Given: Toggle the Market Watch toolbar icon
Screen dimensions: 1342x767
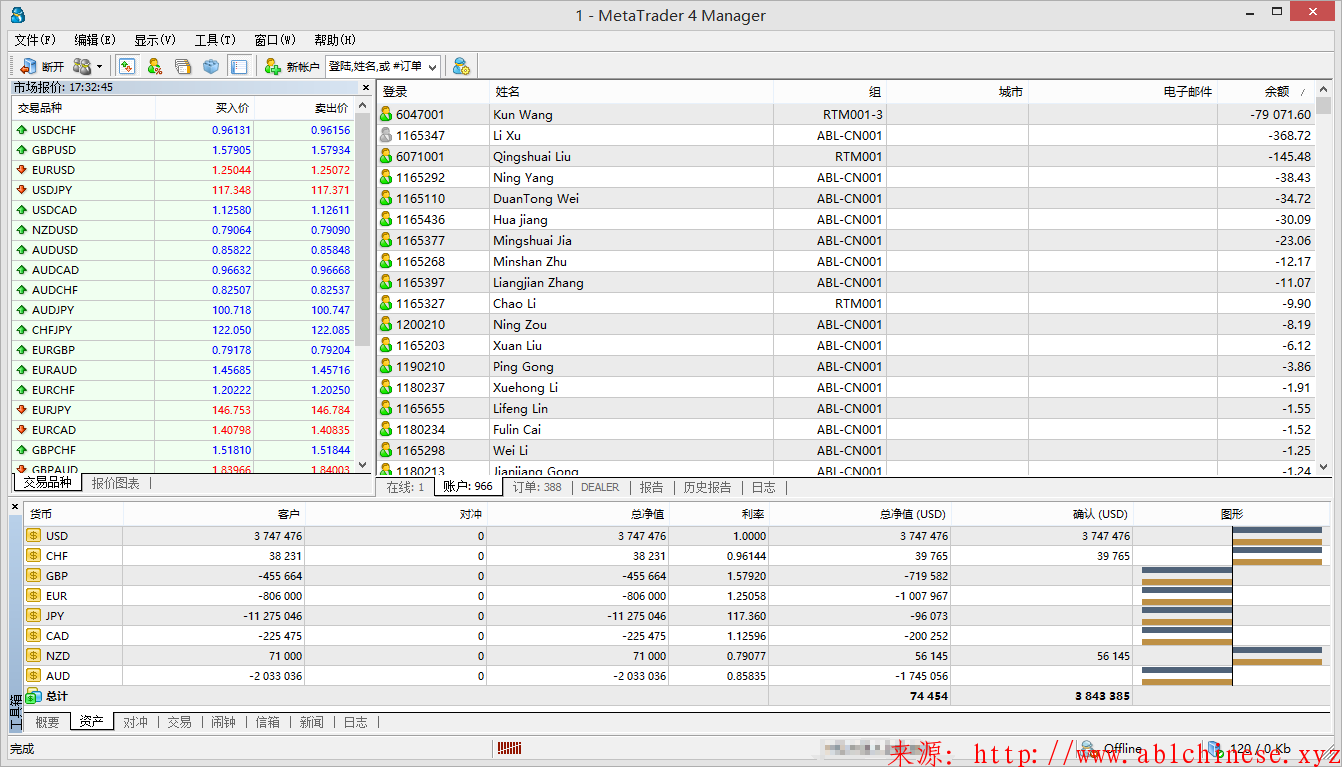Looking at the screenshot, I should point(127,66).
